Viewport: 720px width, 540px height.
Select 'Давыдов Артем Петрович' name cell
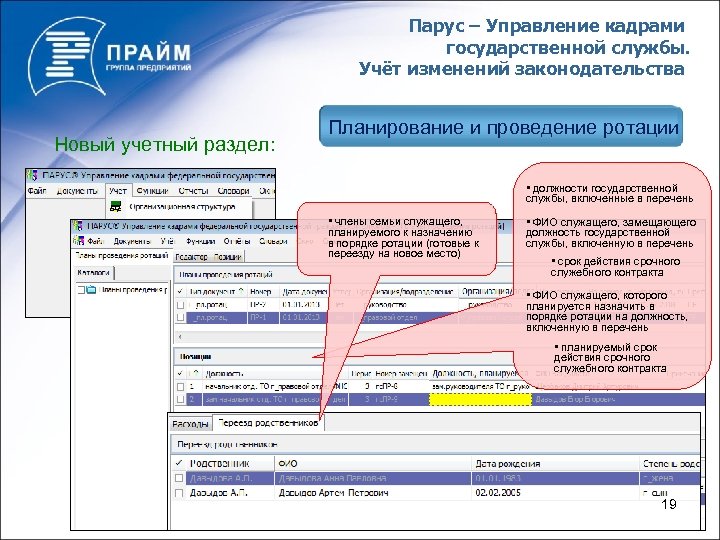pyautogui.click(x=333, y=493)
